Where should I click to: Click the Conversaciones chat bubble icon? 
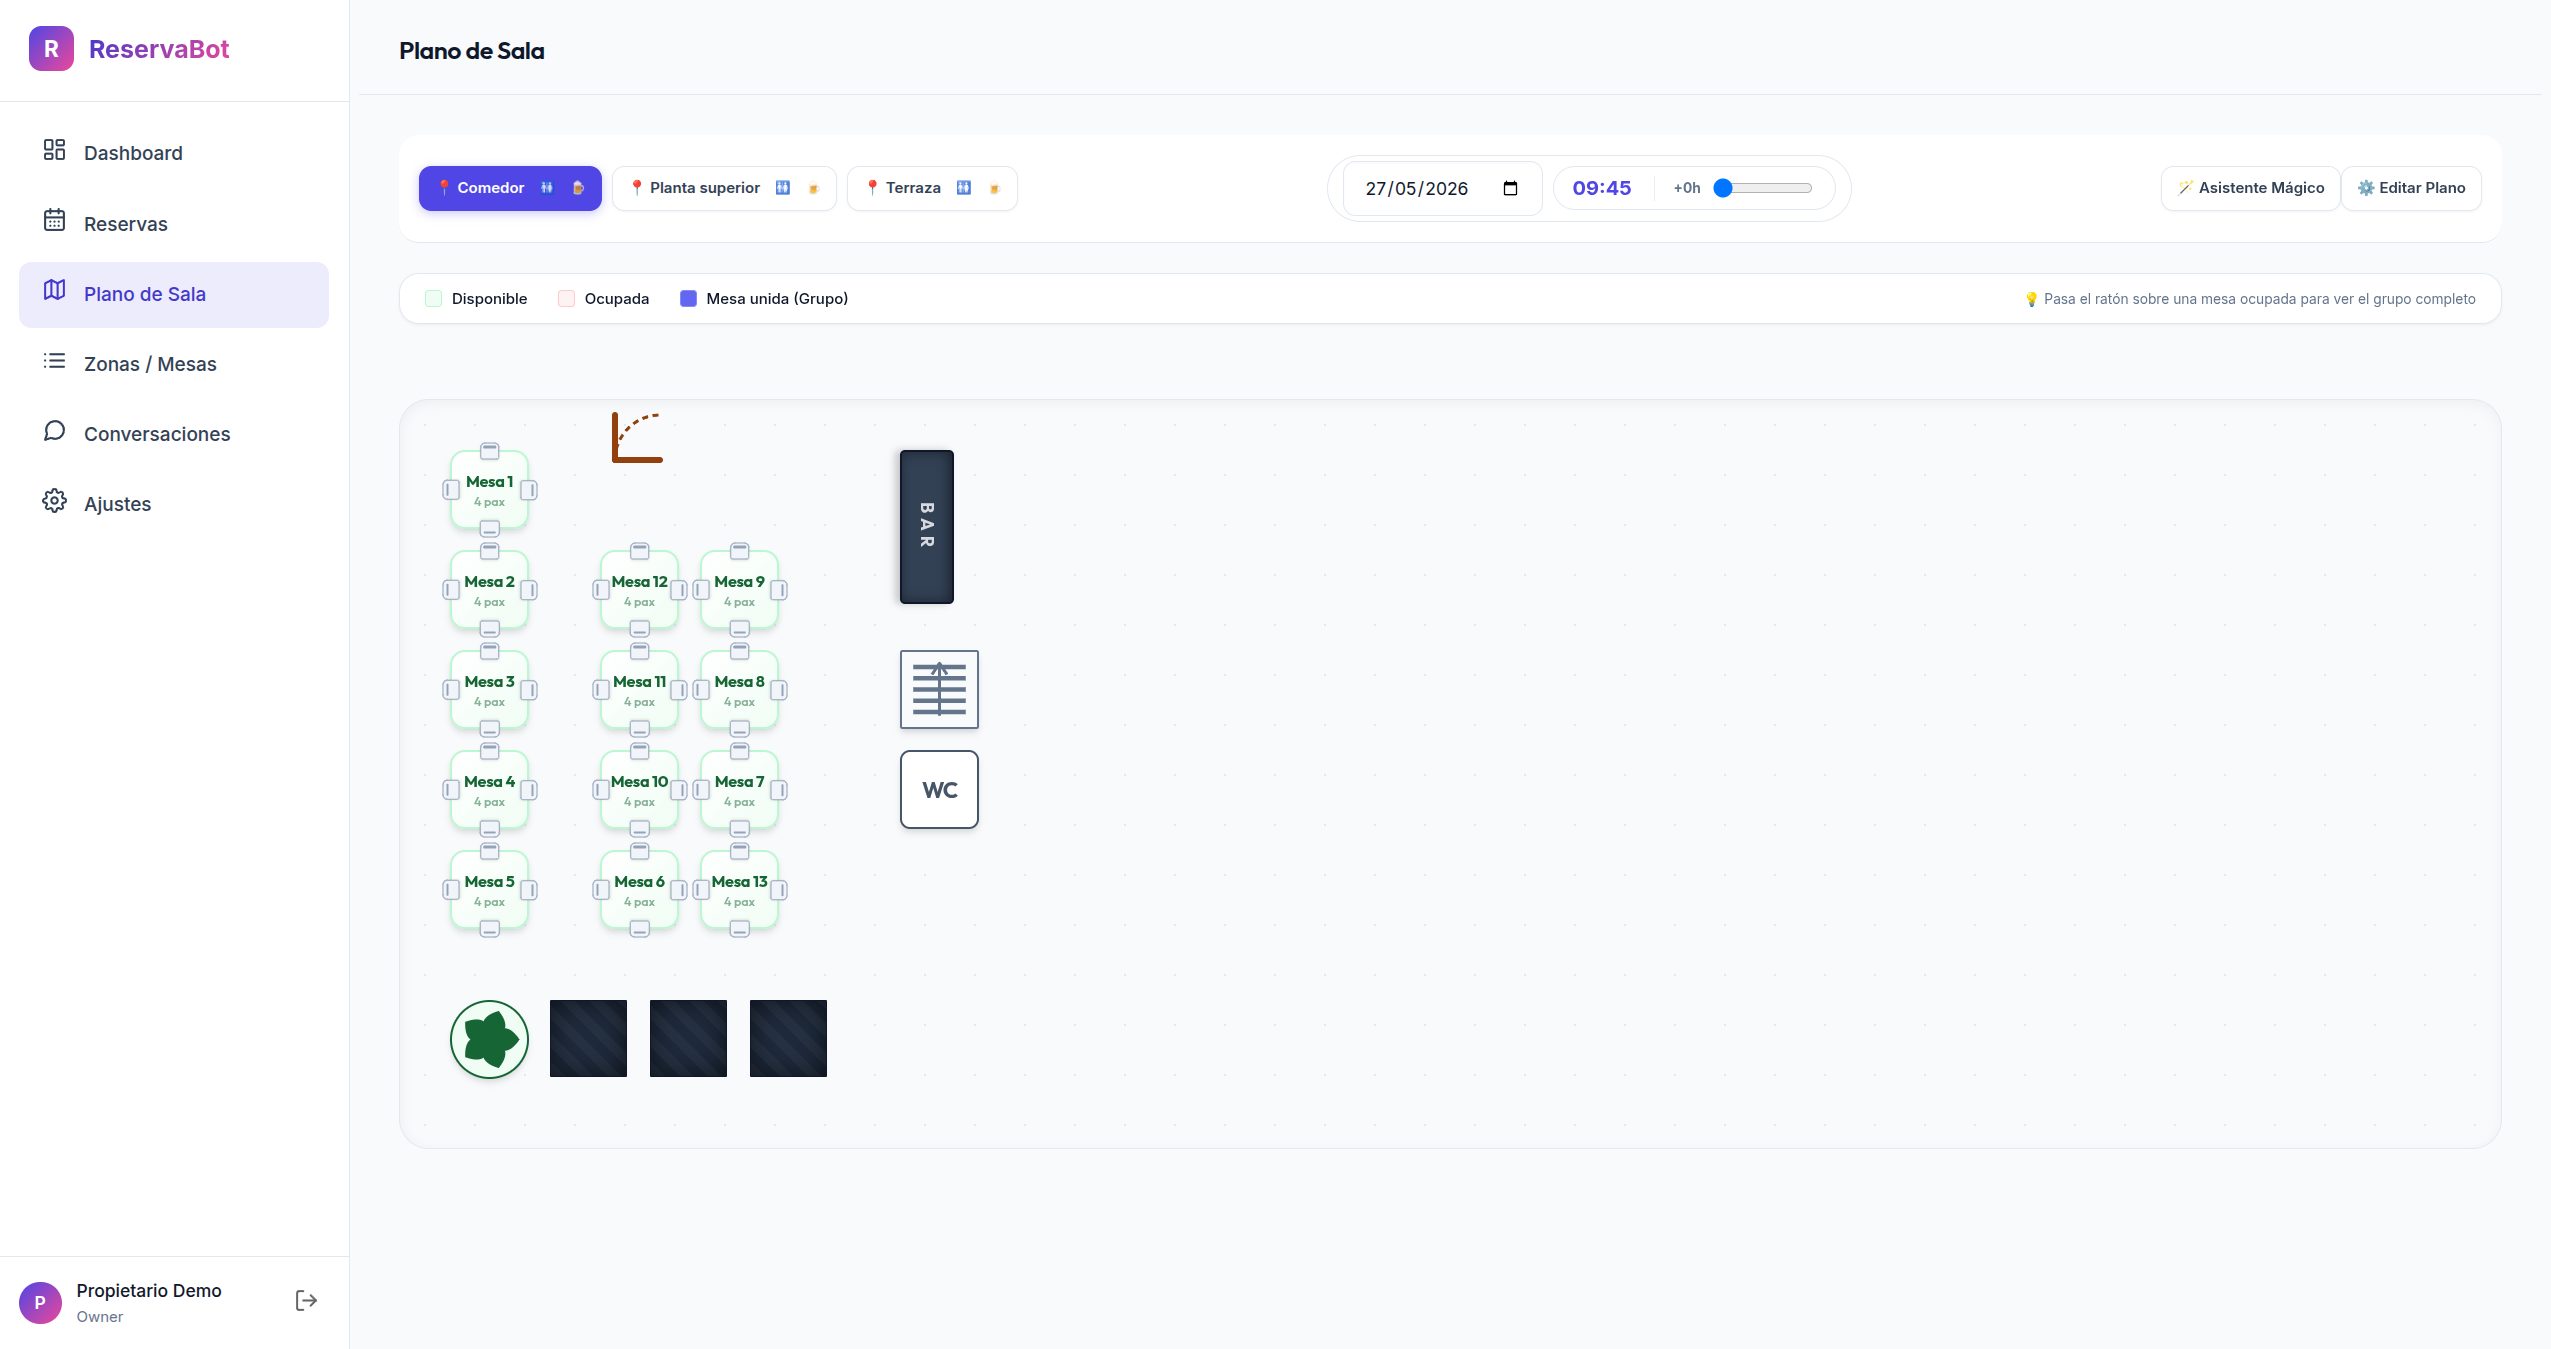(54, 430)
